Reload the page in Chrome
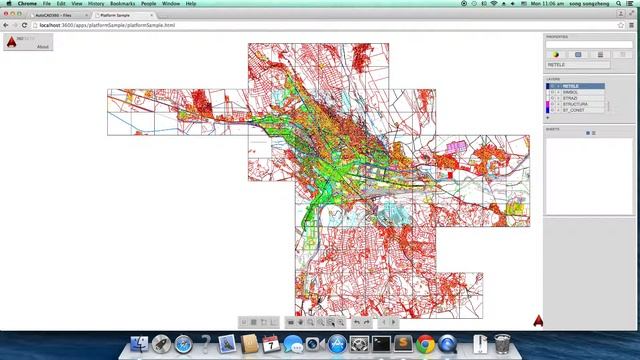This screenshot has width=640, height=360. pyautogui.click(x=24, y=25)
